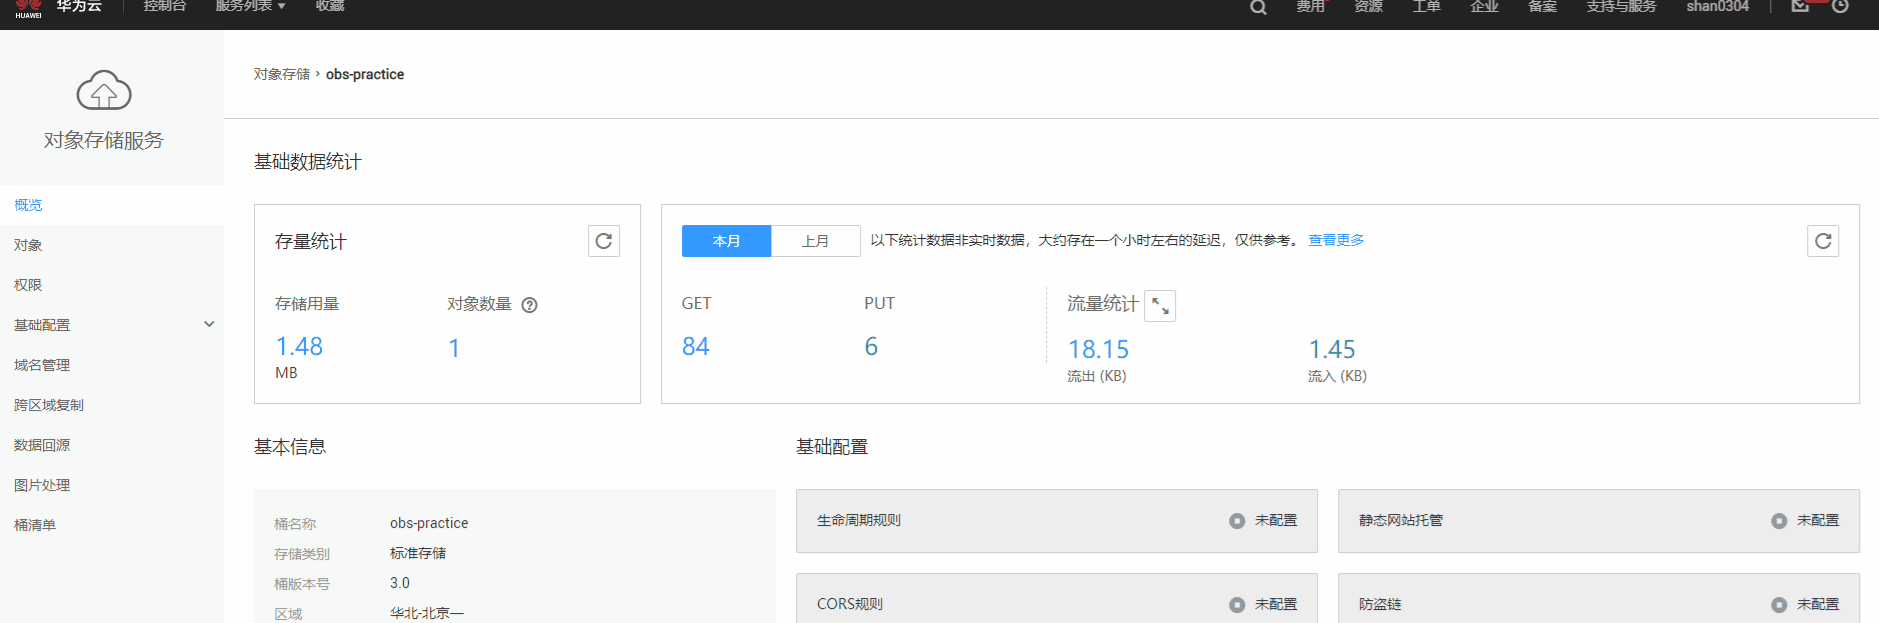Click 收藏 in the top navigation

(x=330, y=6)
